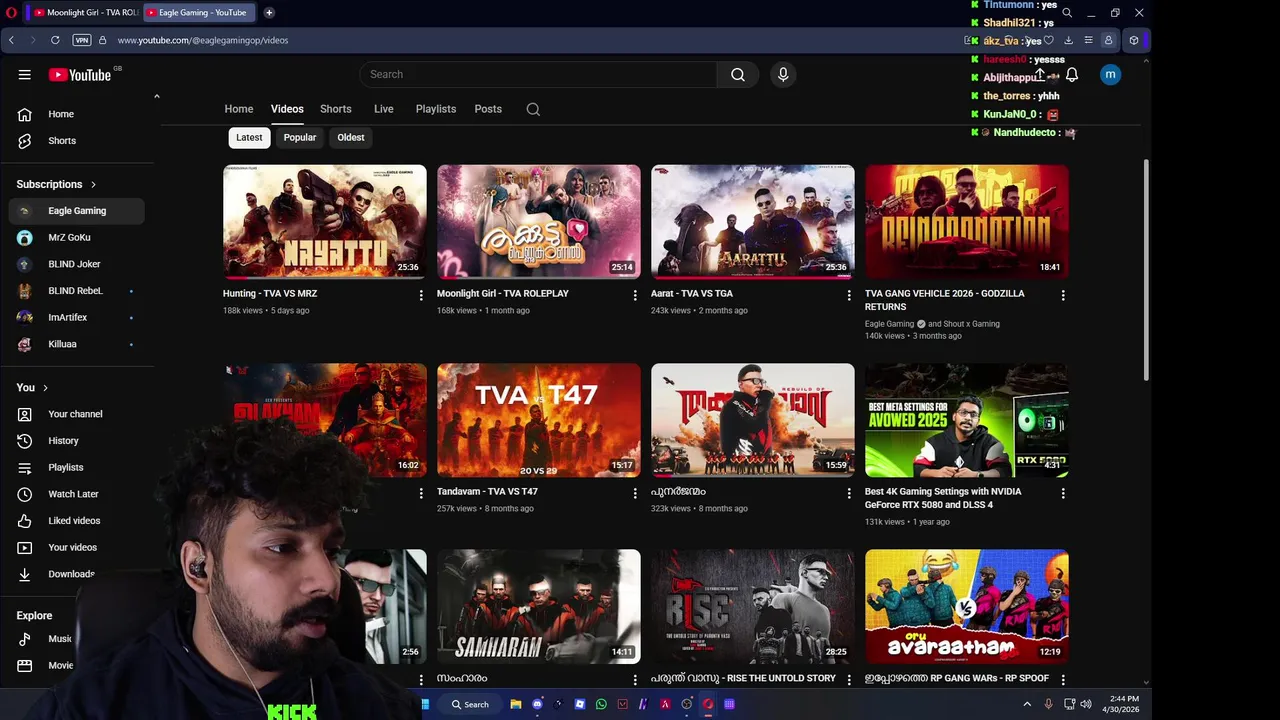Click the YouTube logo

[x=80, y=75]
